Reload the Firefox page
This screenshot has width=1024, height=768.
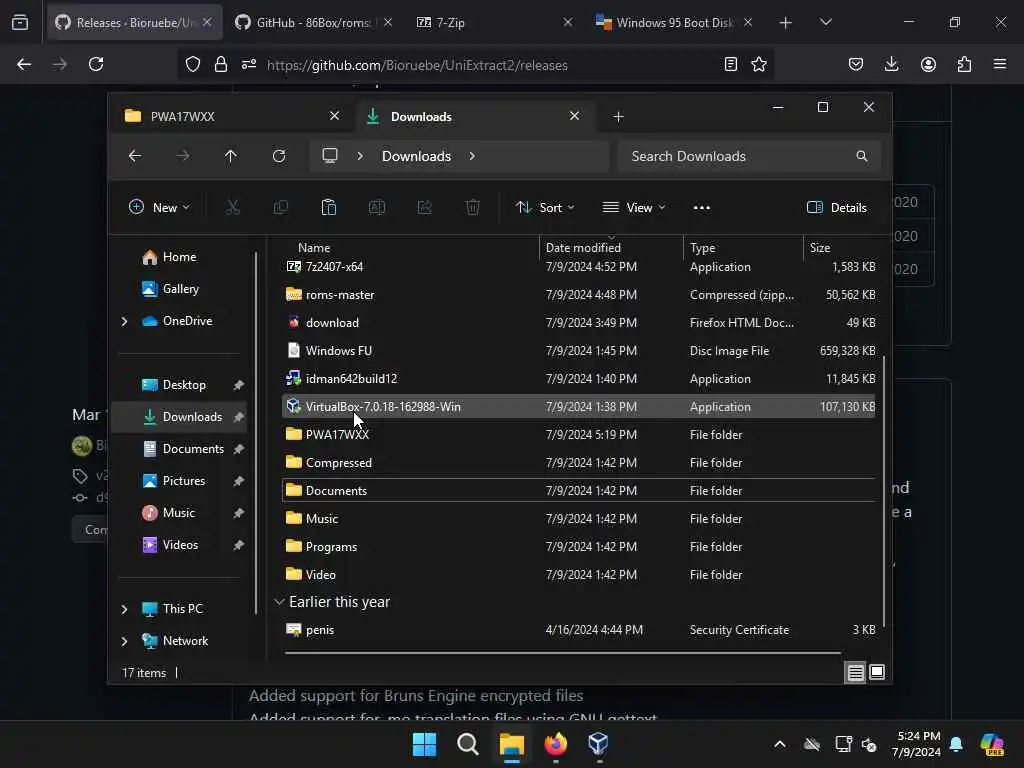(x=96, y=64)
